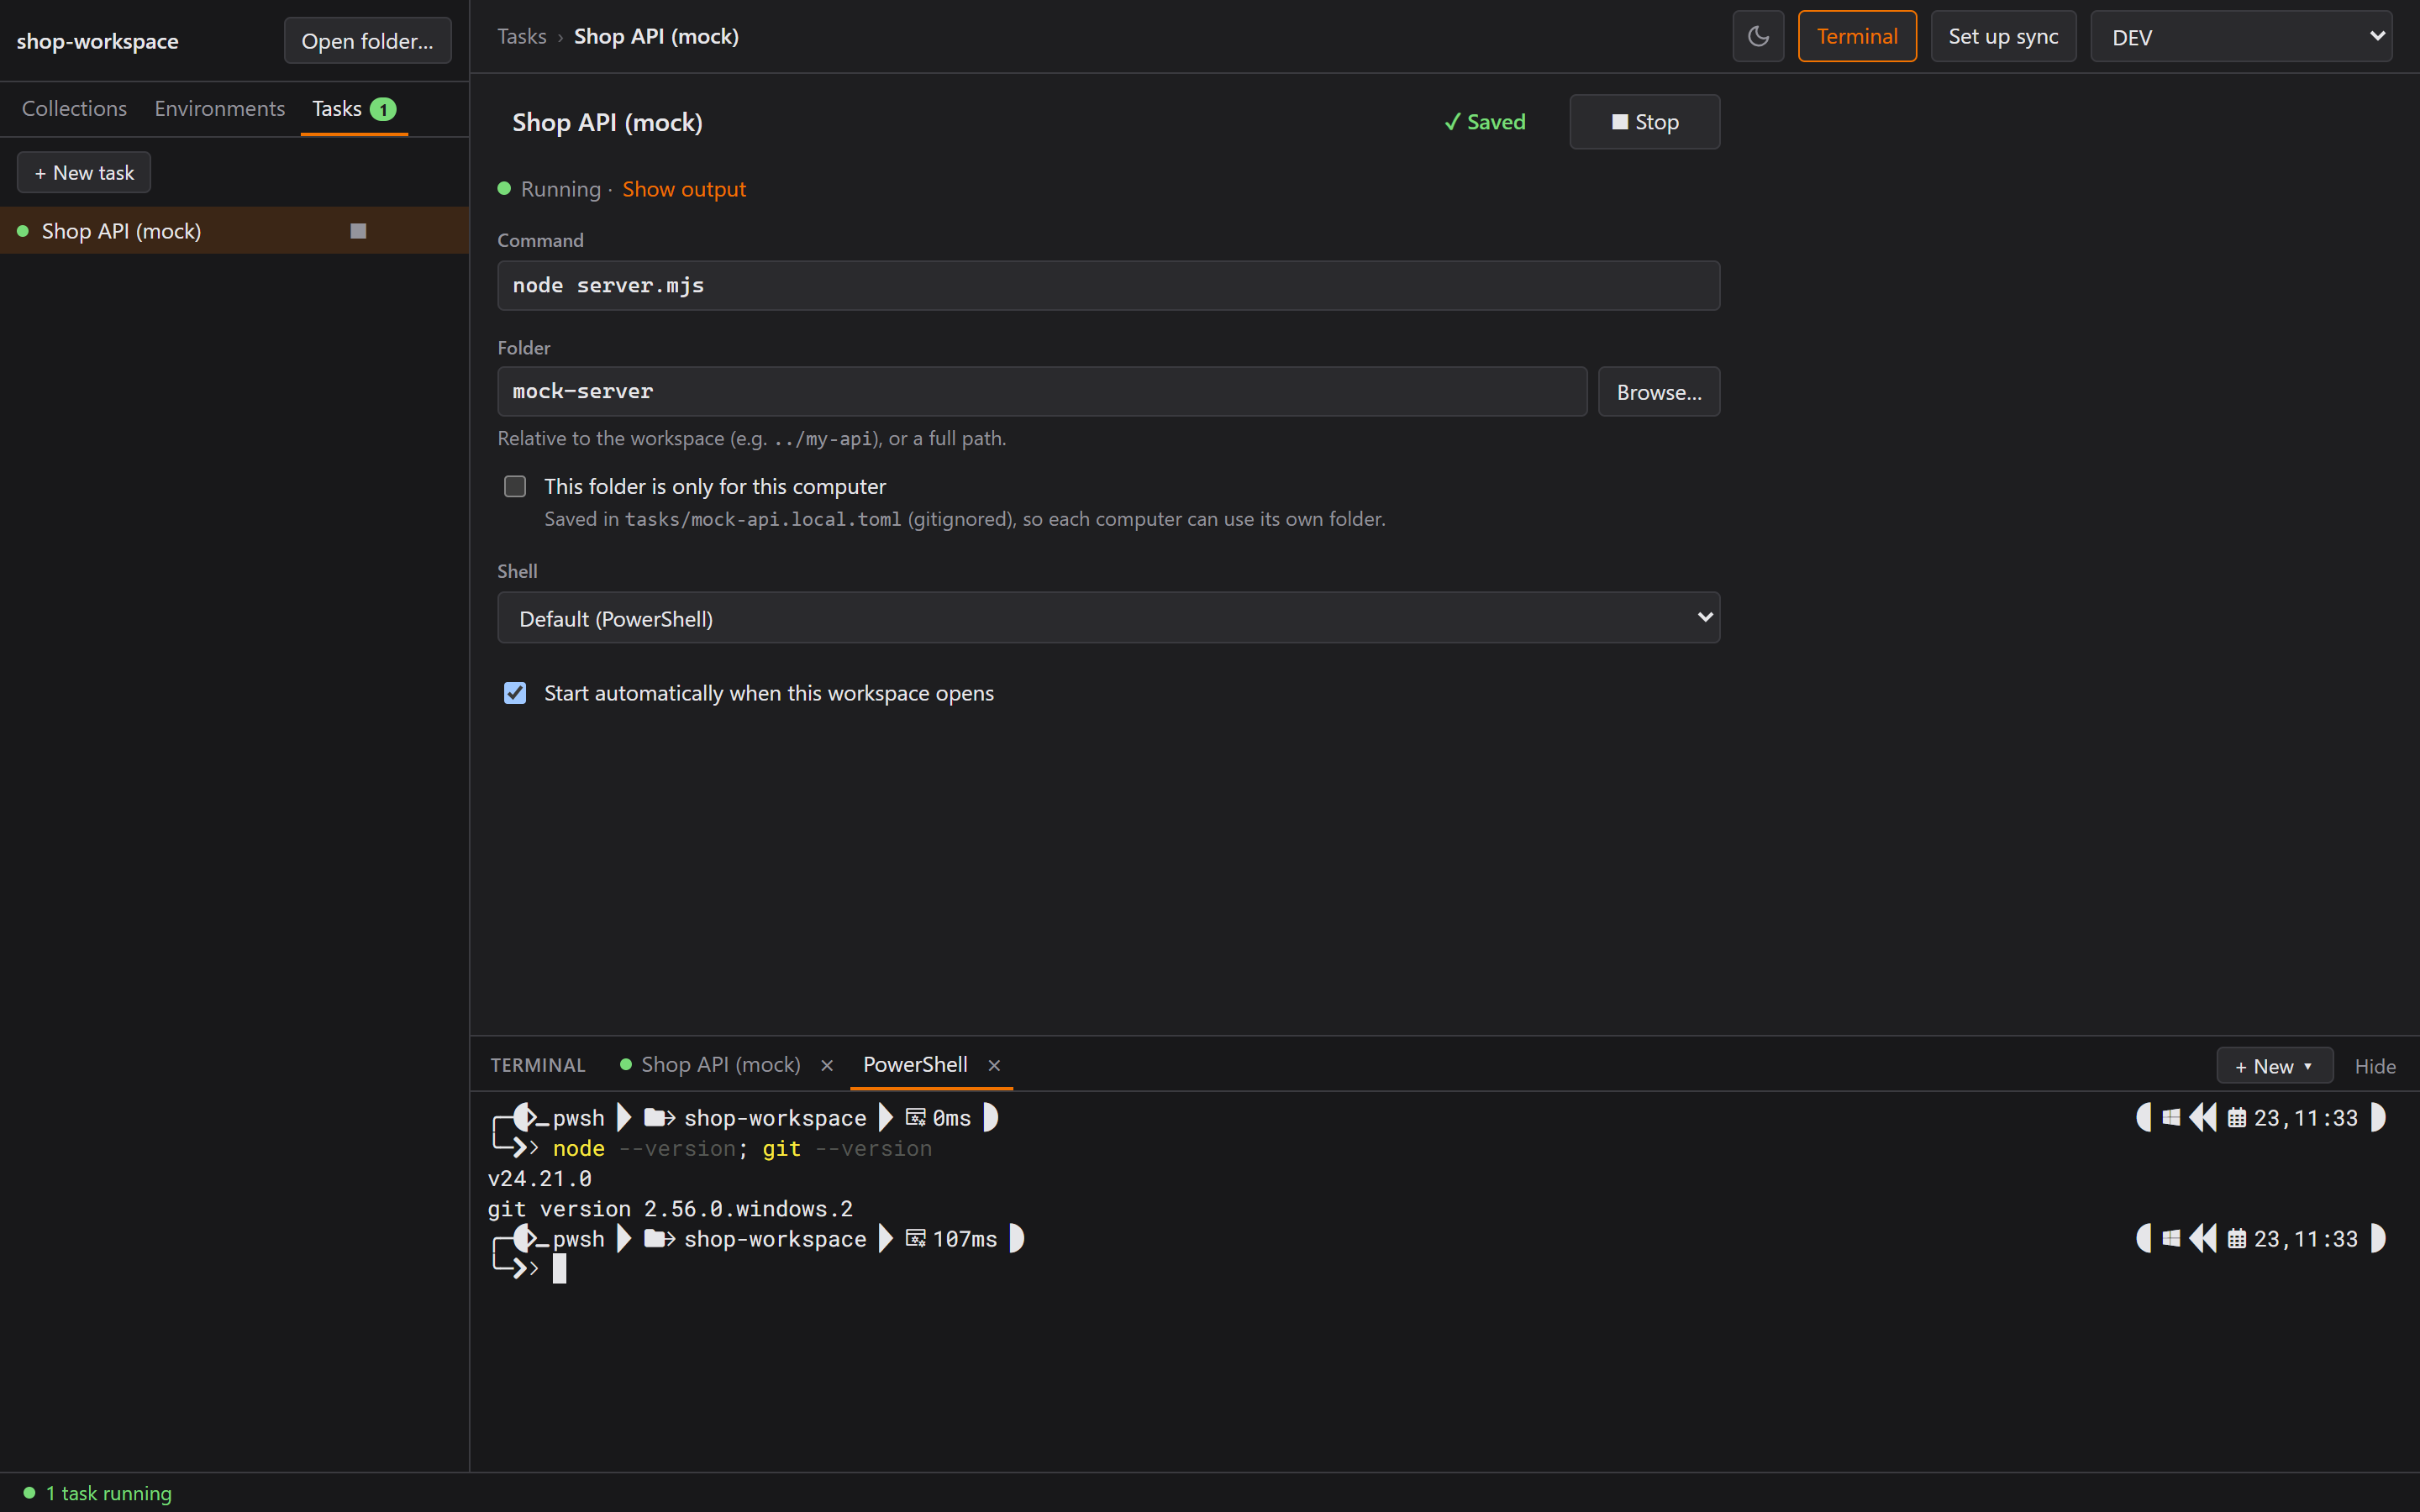
Task: Click the v24.21.0 terminal output
Action: (539, 1179)
